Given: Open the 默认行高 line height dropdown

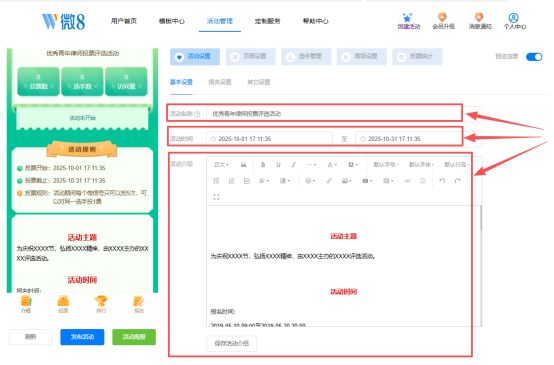Looking at the screenshot, I should coord(456,165).
